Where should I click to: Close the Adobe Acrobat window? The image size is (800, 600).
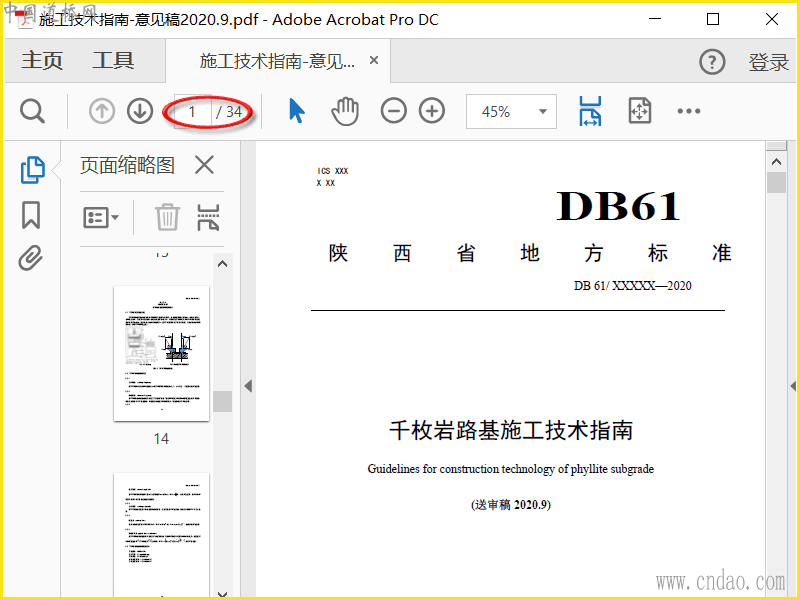click(x=772, y=19)
